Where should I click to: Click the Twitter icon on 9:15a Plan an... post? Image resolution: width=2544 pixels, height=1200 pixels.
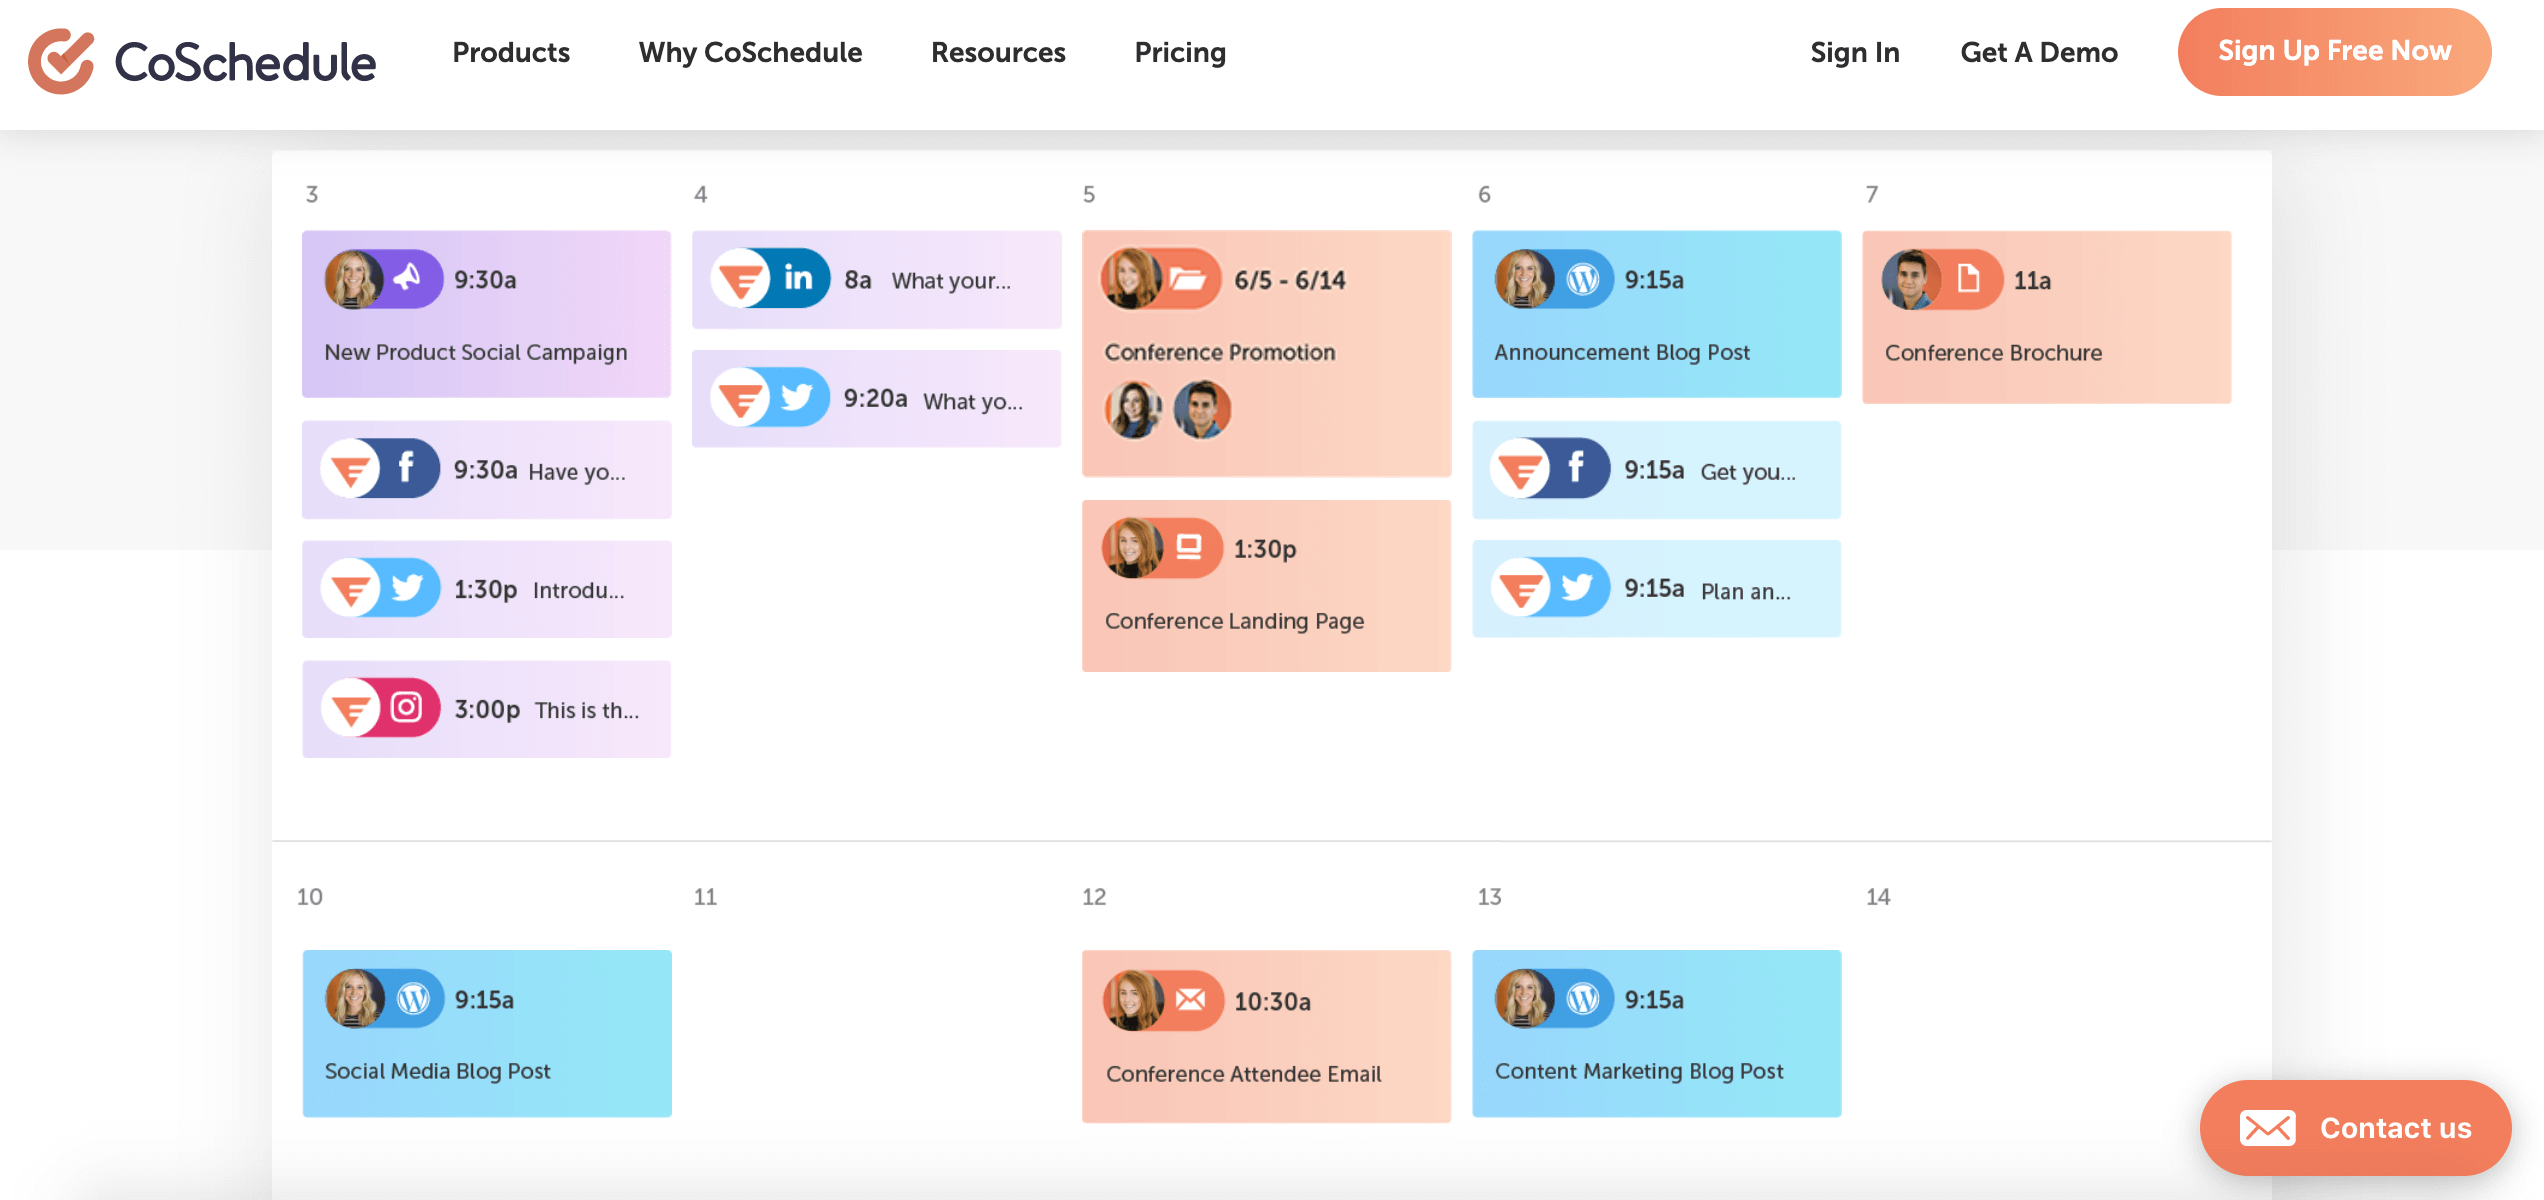click(1577, 588)
